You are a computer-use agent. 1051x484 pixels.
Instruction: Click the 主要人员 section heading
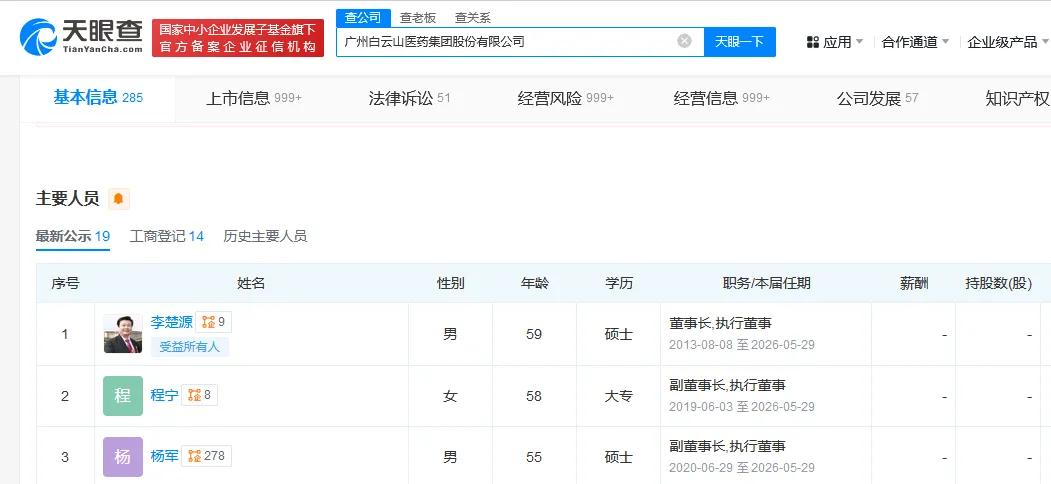[x=67, y=198]
